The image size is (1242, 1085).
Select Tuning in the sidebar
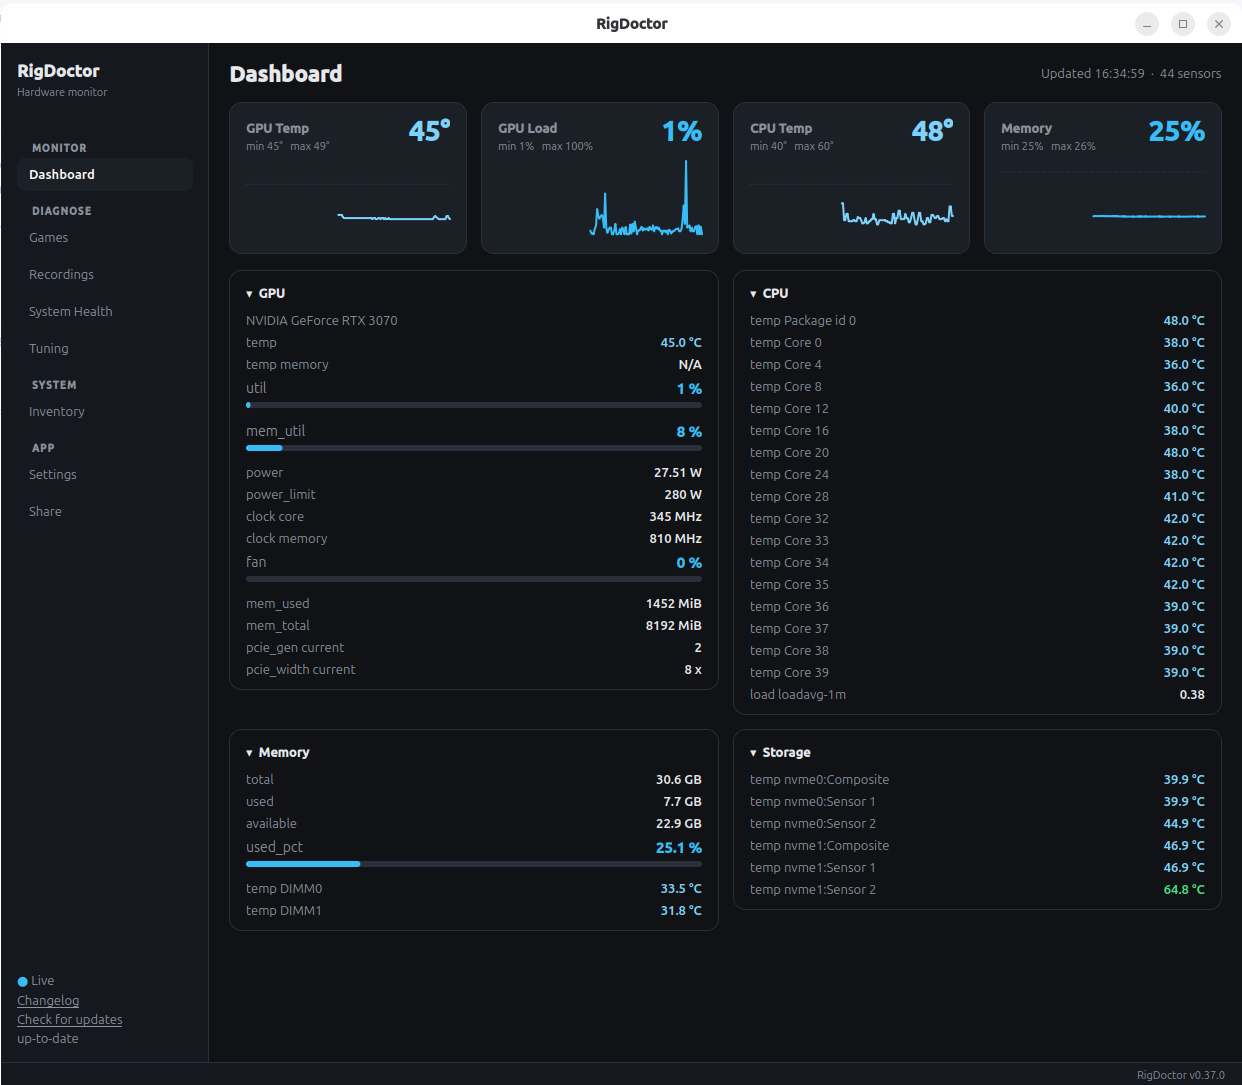point(105,348)
